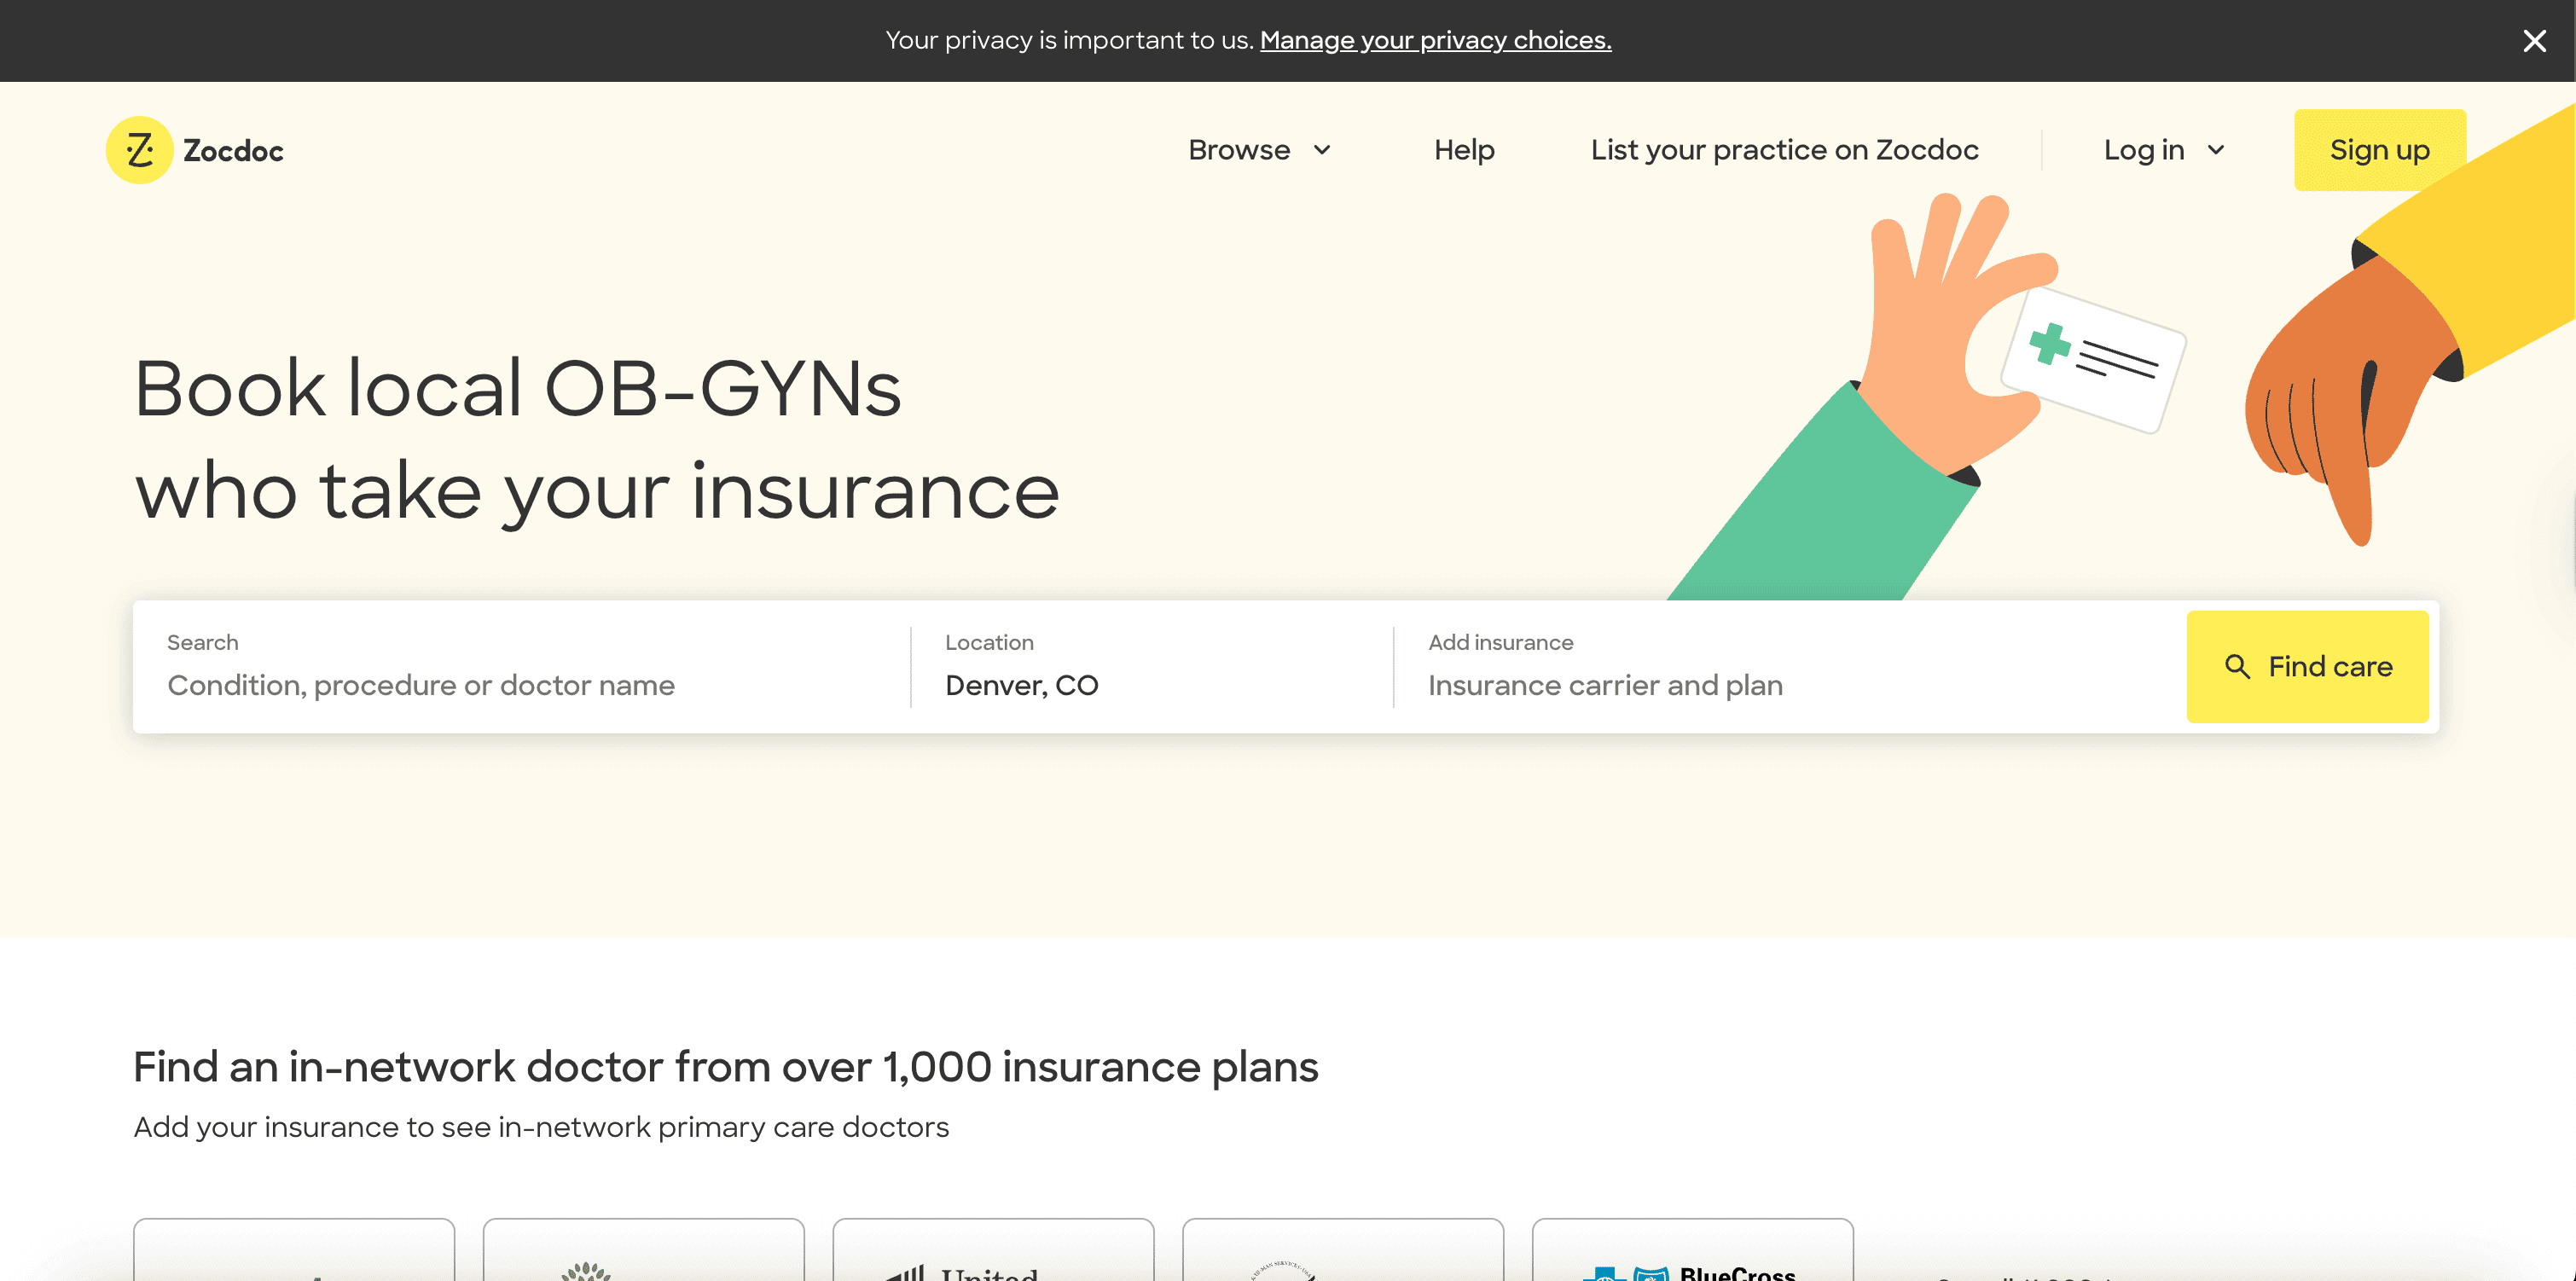This screenshot has height=1281, width=2576.
Task: Click the Zocdoc wordmark text
Action: pos(233,151)
